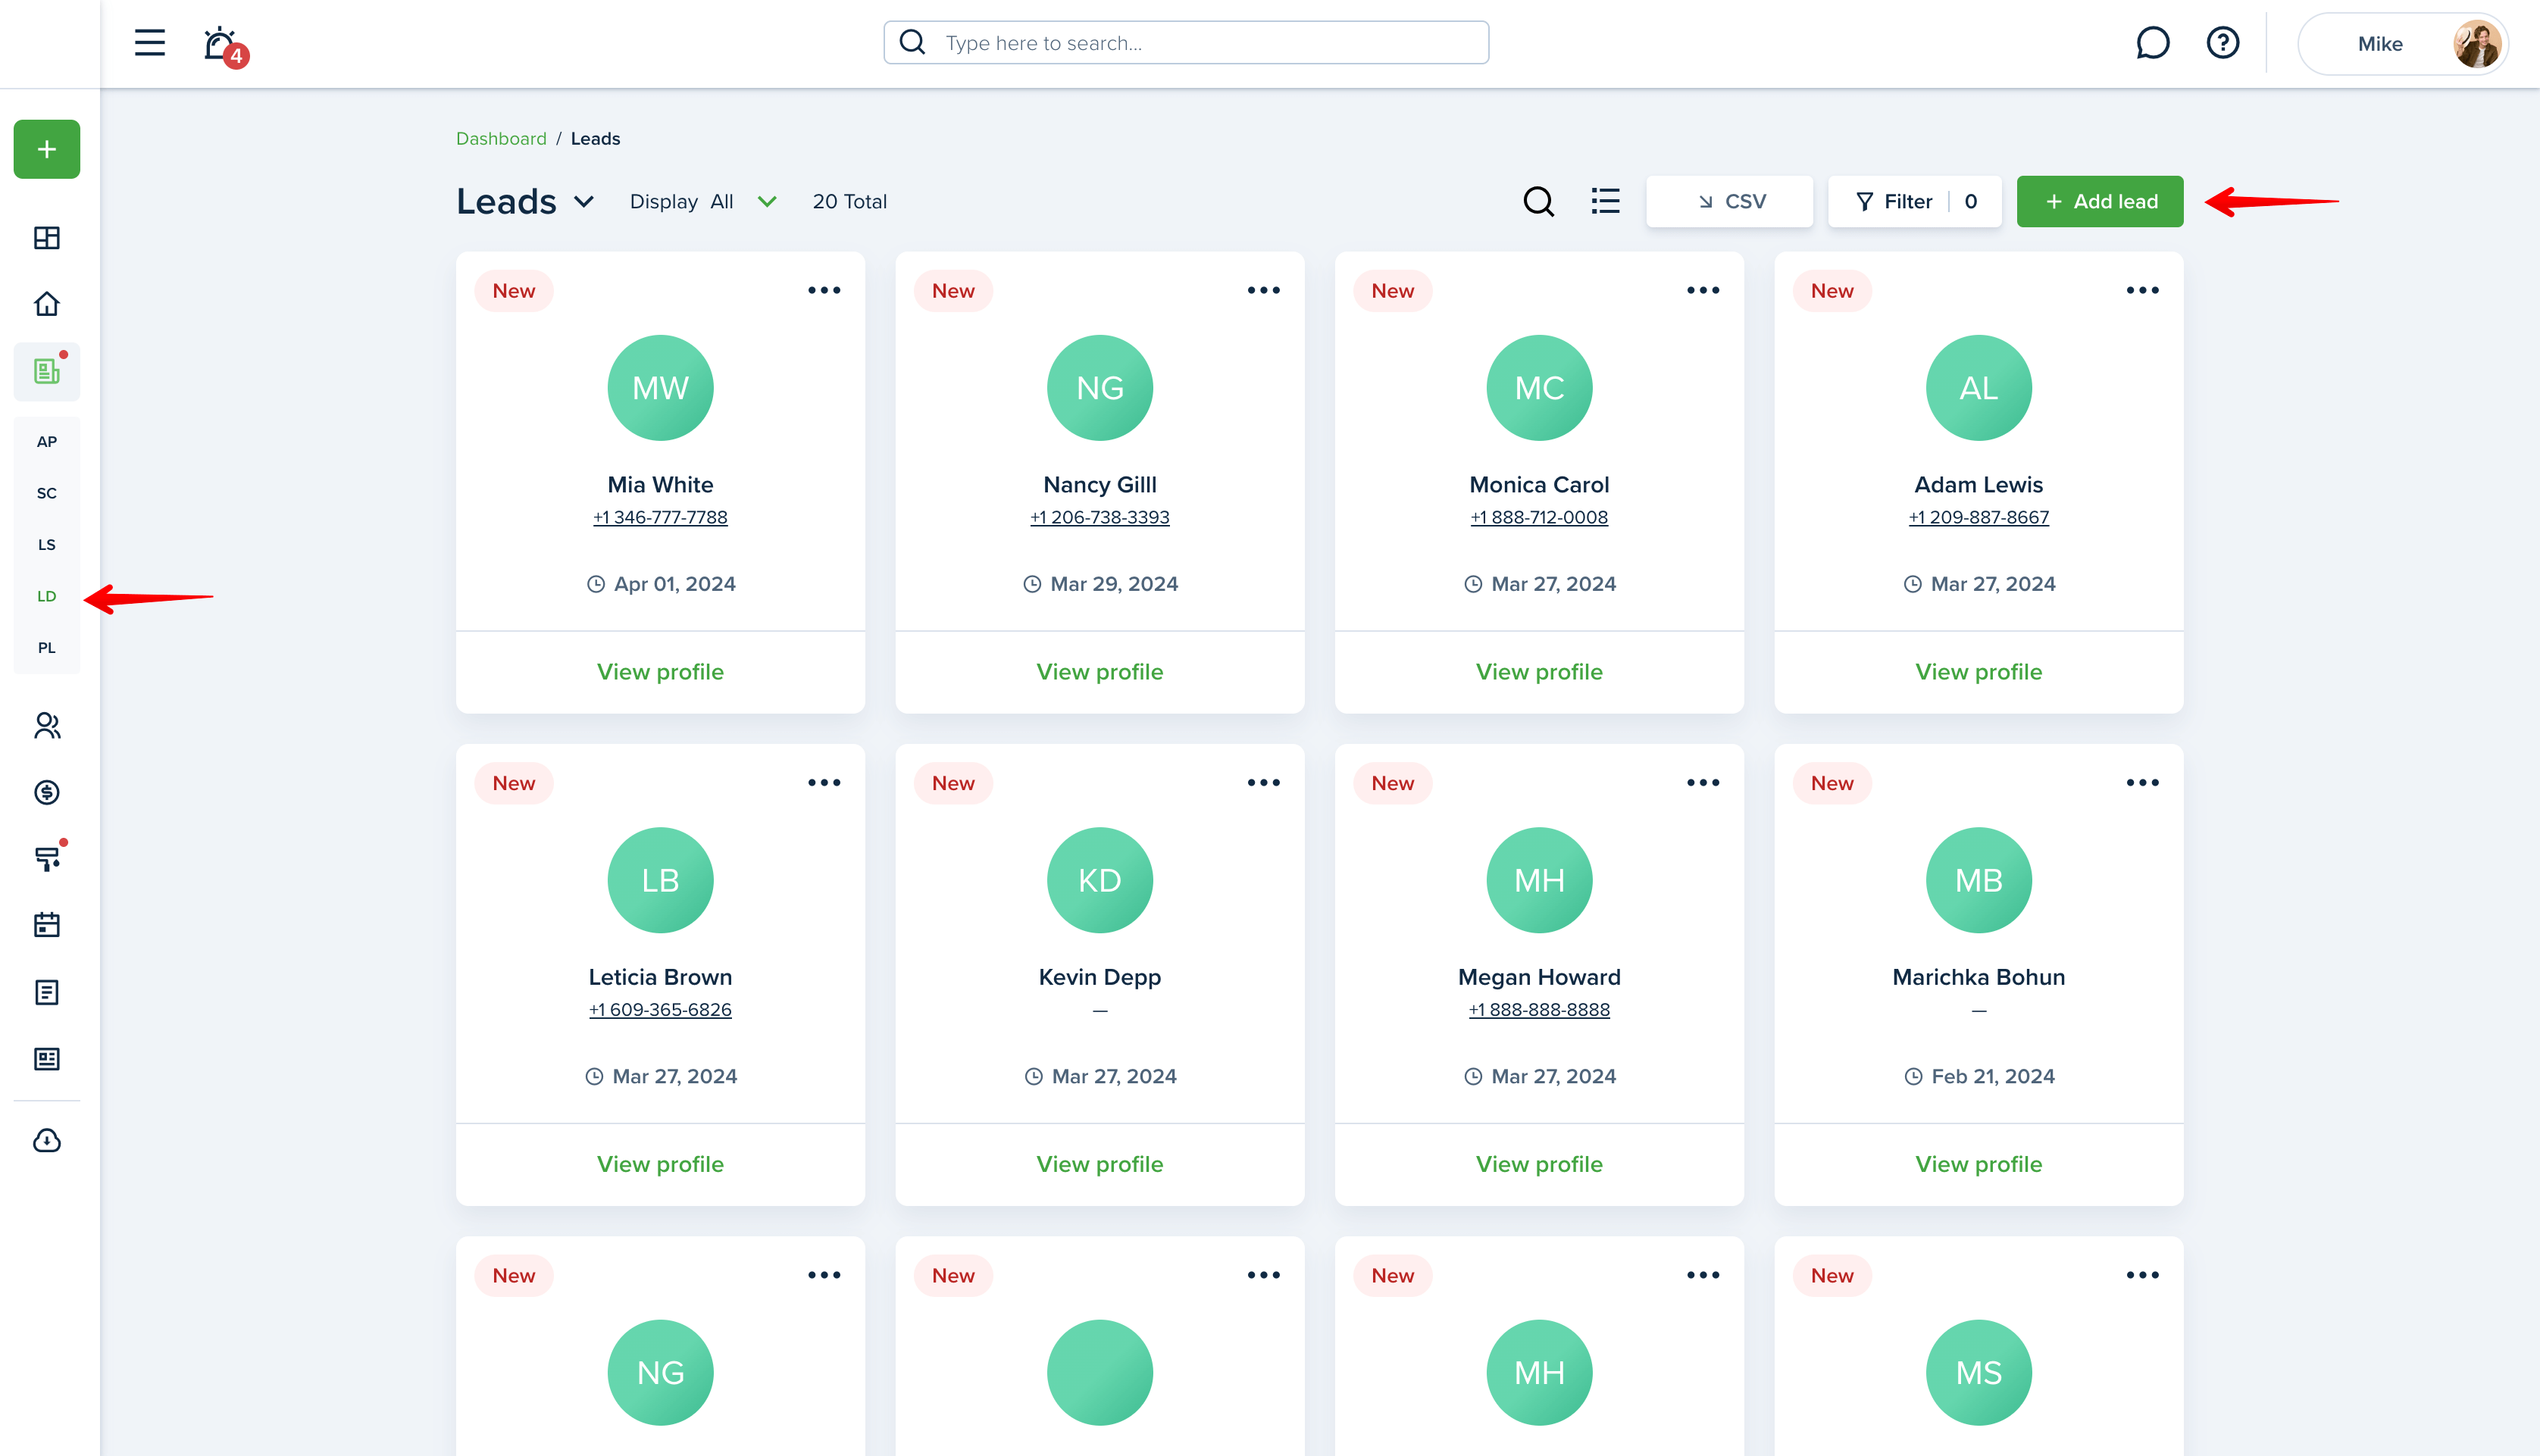Open the listings icon with red dot
The image size is (2540, 1456).
click(47, 371)
